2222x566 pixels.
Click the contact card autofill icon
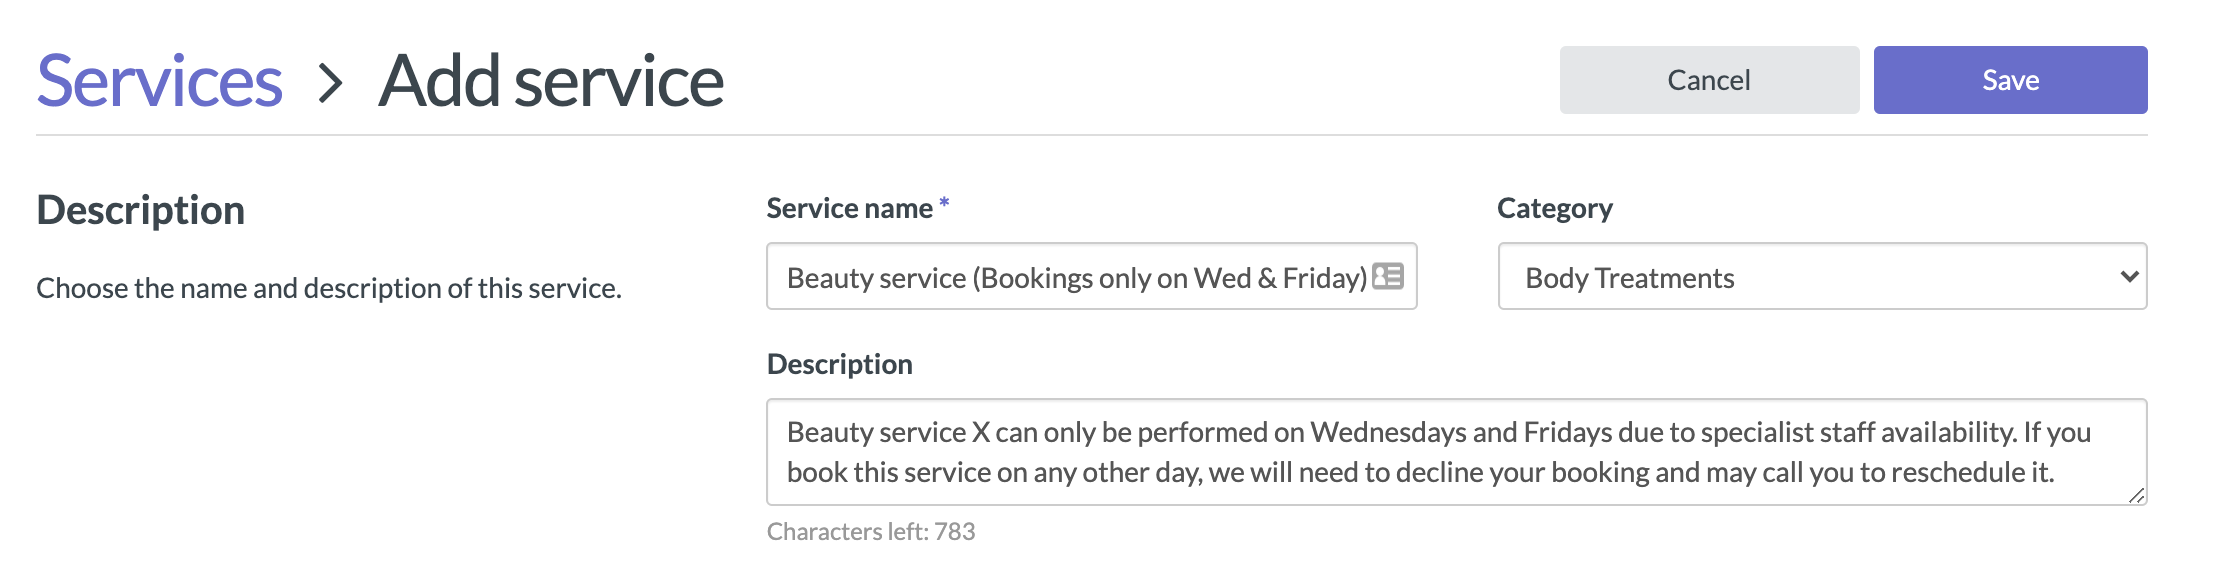pyautogui.click(x=1387, y=276)
